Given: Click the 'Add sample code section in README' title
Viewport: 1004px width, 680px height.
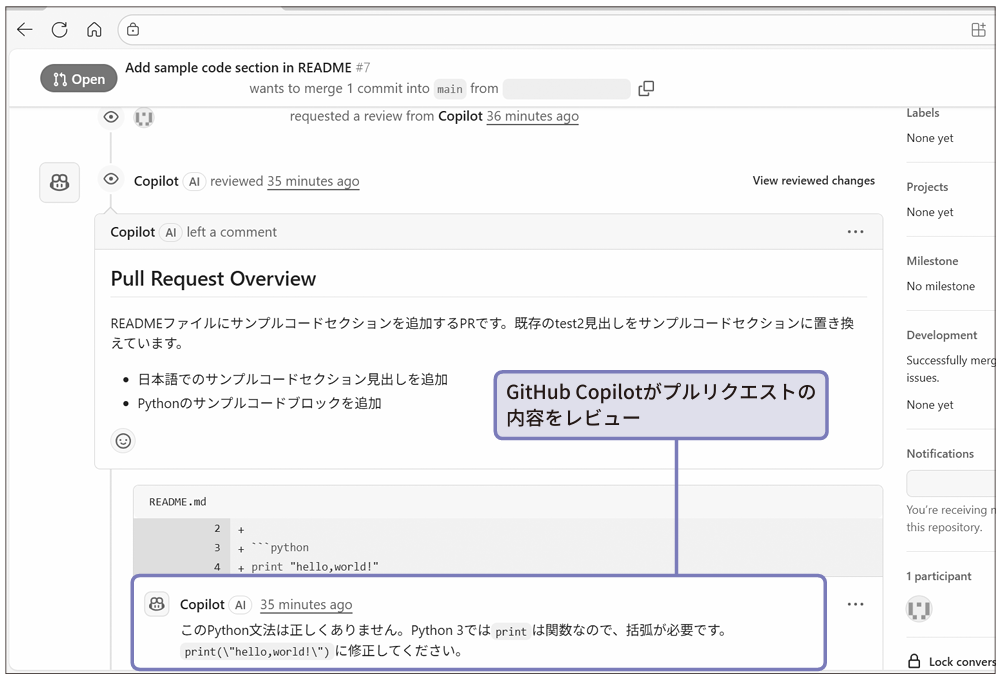Looking at the screenshot, I should click(x=238, y=67).
